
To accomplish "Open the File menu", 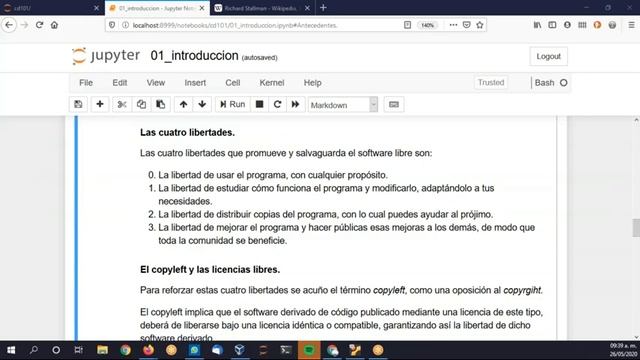I will (86, 83).
